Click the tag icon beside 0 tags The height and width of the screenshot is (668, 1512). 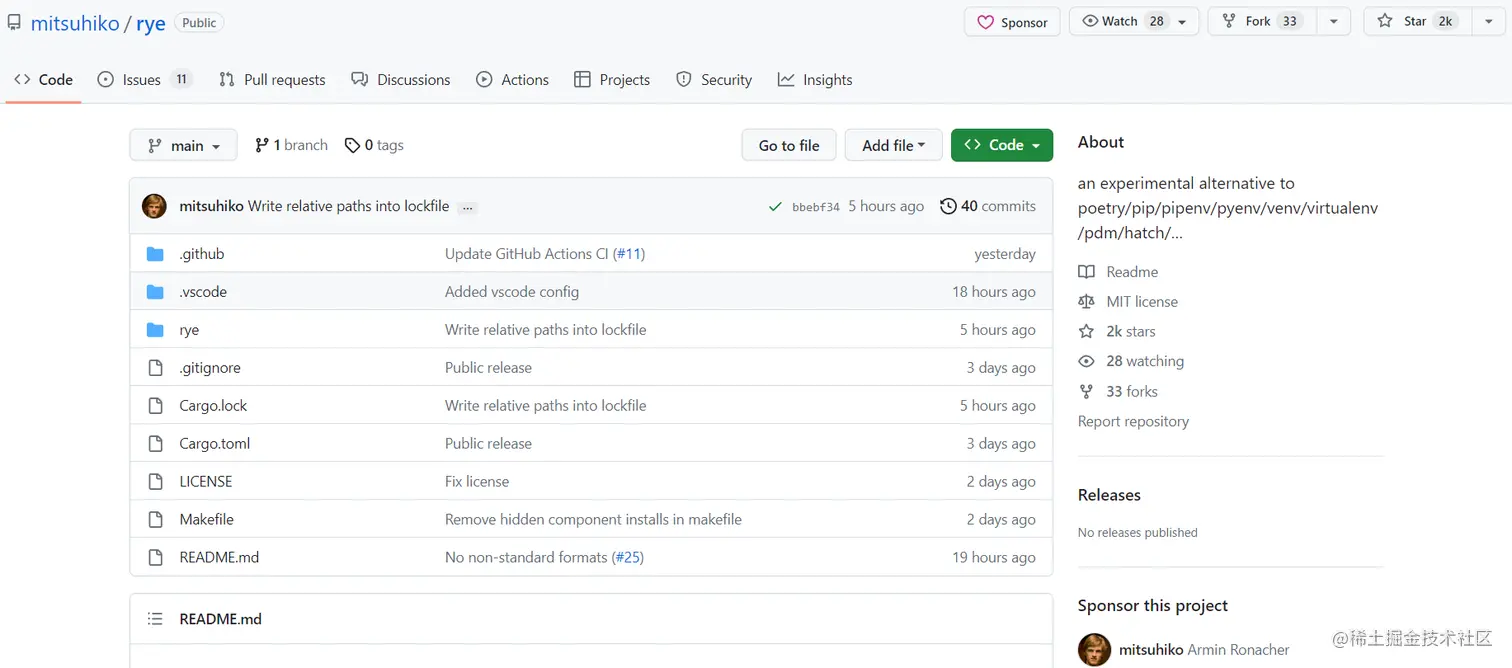click(352, 145)
